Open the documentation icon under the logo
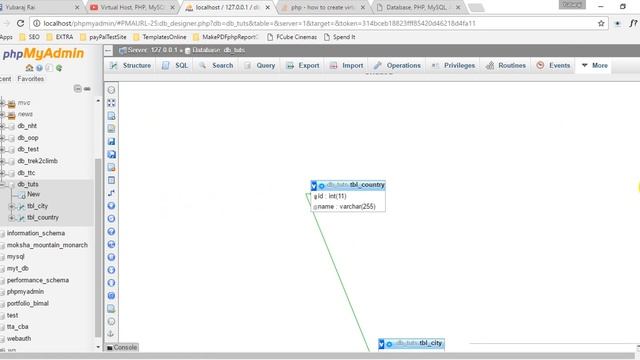The image size is (640, 360). 49,68
